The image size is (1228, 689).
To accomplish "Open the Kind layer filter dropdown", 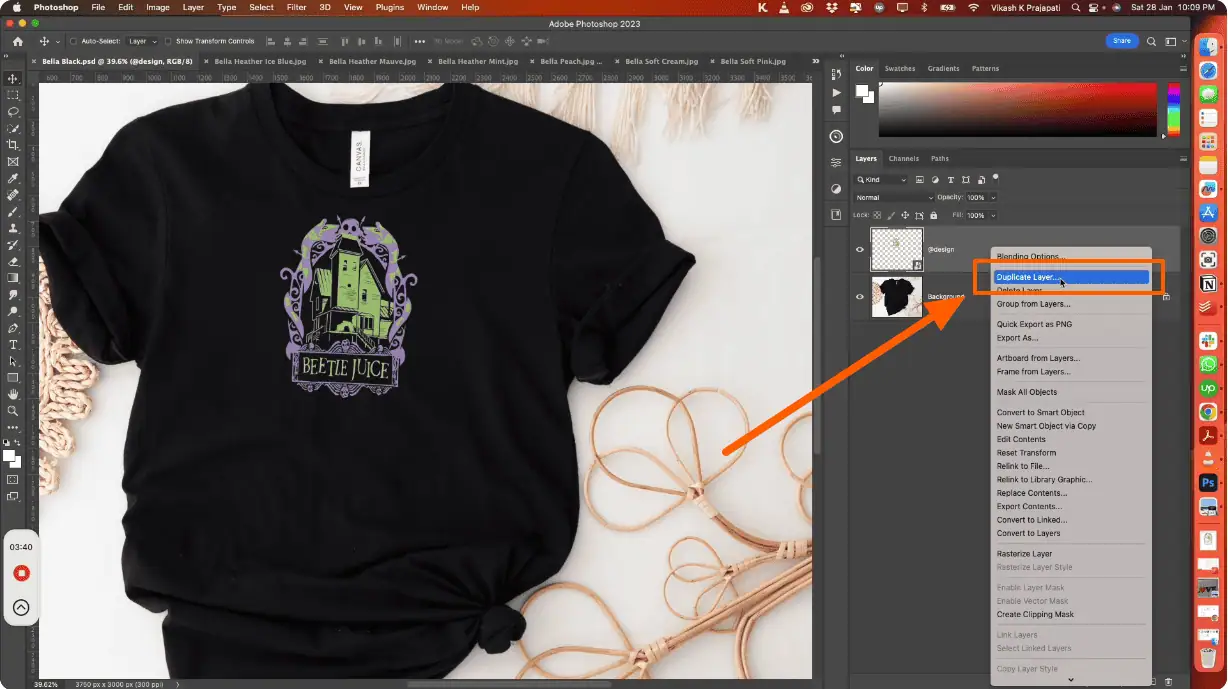I will pyautogui.click(x=881, y=180).
